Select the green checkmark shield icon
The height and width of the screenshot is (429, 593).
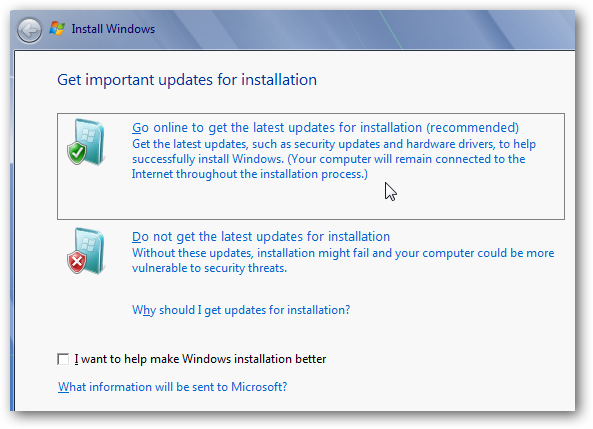(x=77, y=153)
